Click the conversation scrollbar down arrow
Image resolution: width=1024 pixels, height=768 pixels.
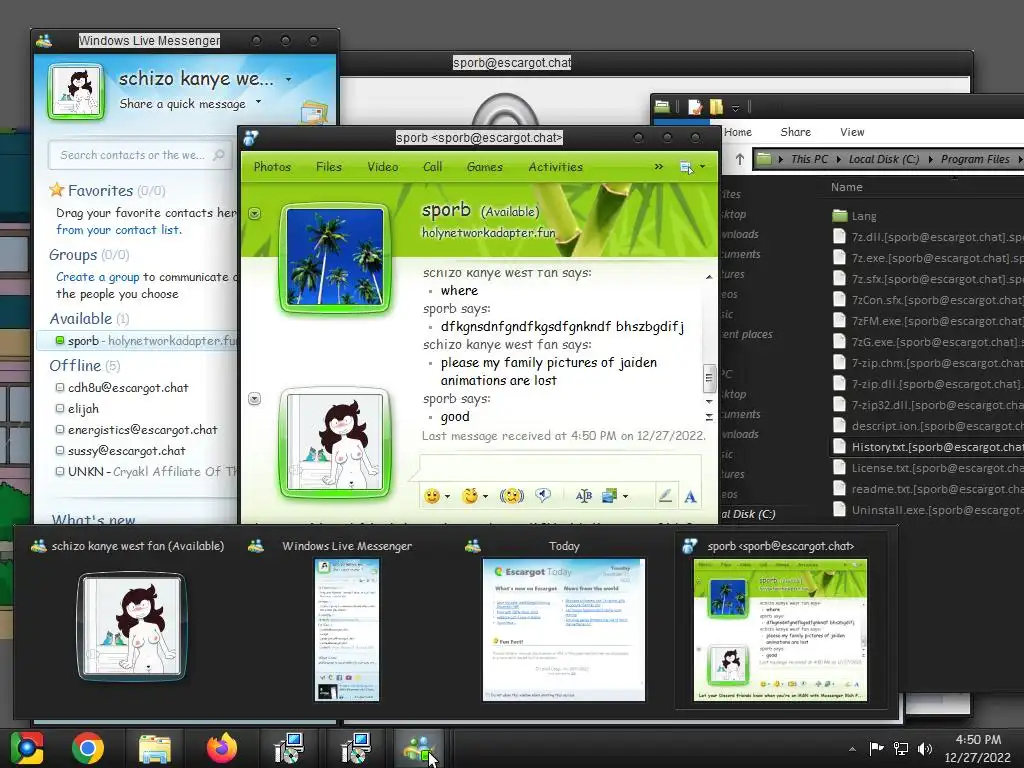[709, 401]
